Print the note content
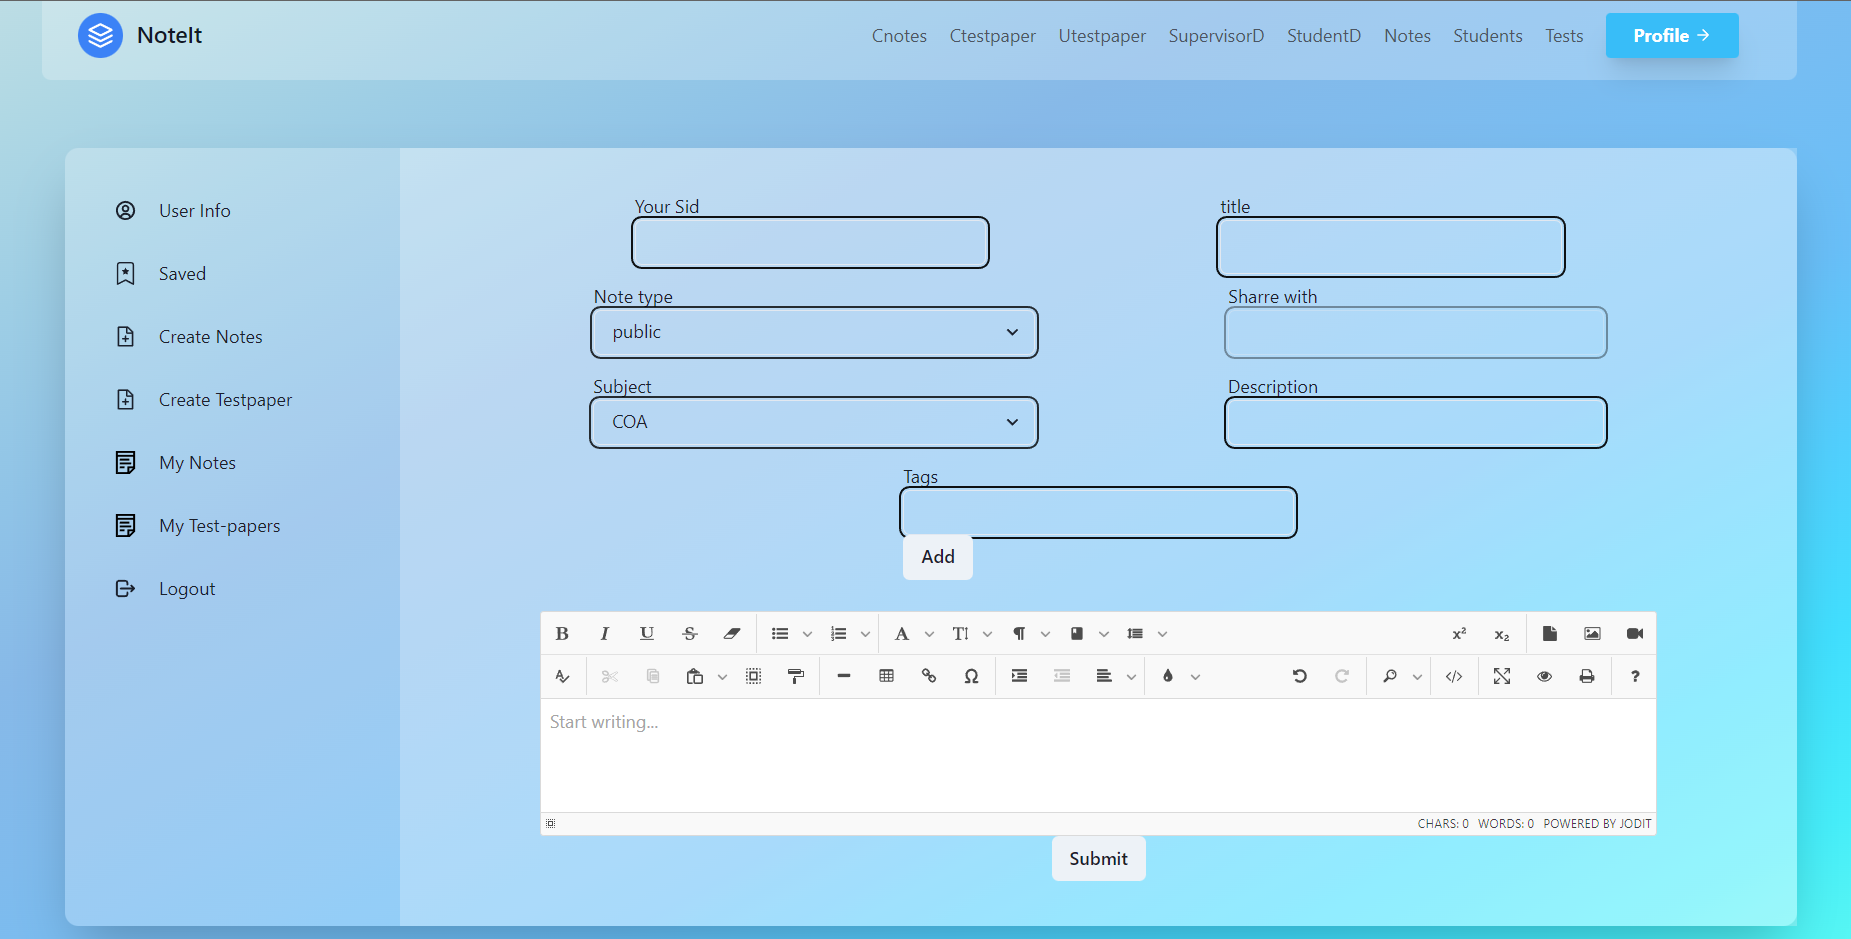Image resolution: width=1851 pixels, height=939 pixels. pos(1587,676)
